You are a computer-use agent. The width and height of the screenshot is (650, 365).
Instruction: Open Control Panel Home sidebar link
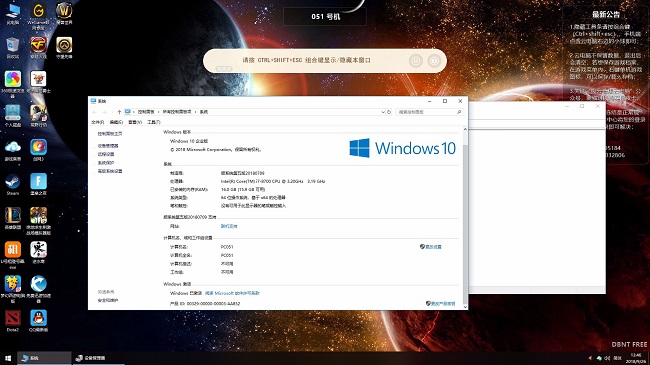pos(110,134)
